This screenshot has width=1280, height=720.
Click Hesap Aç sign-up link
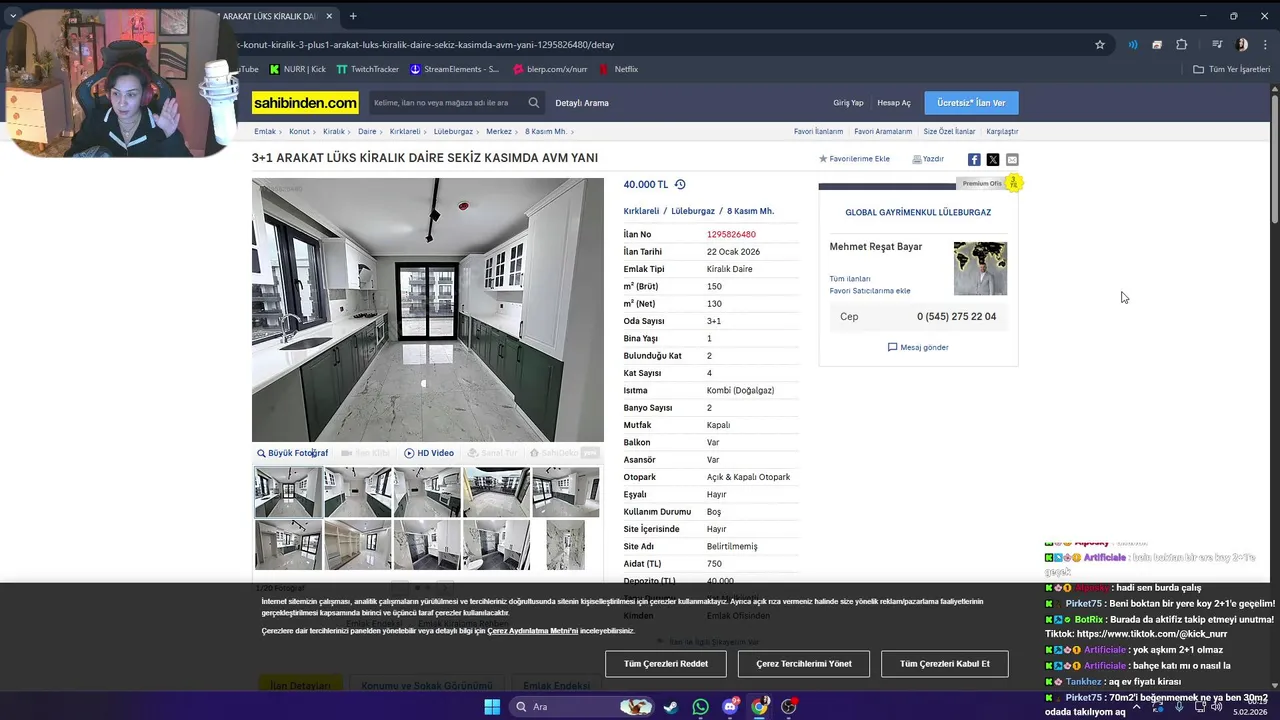tap(894, 103)
